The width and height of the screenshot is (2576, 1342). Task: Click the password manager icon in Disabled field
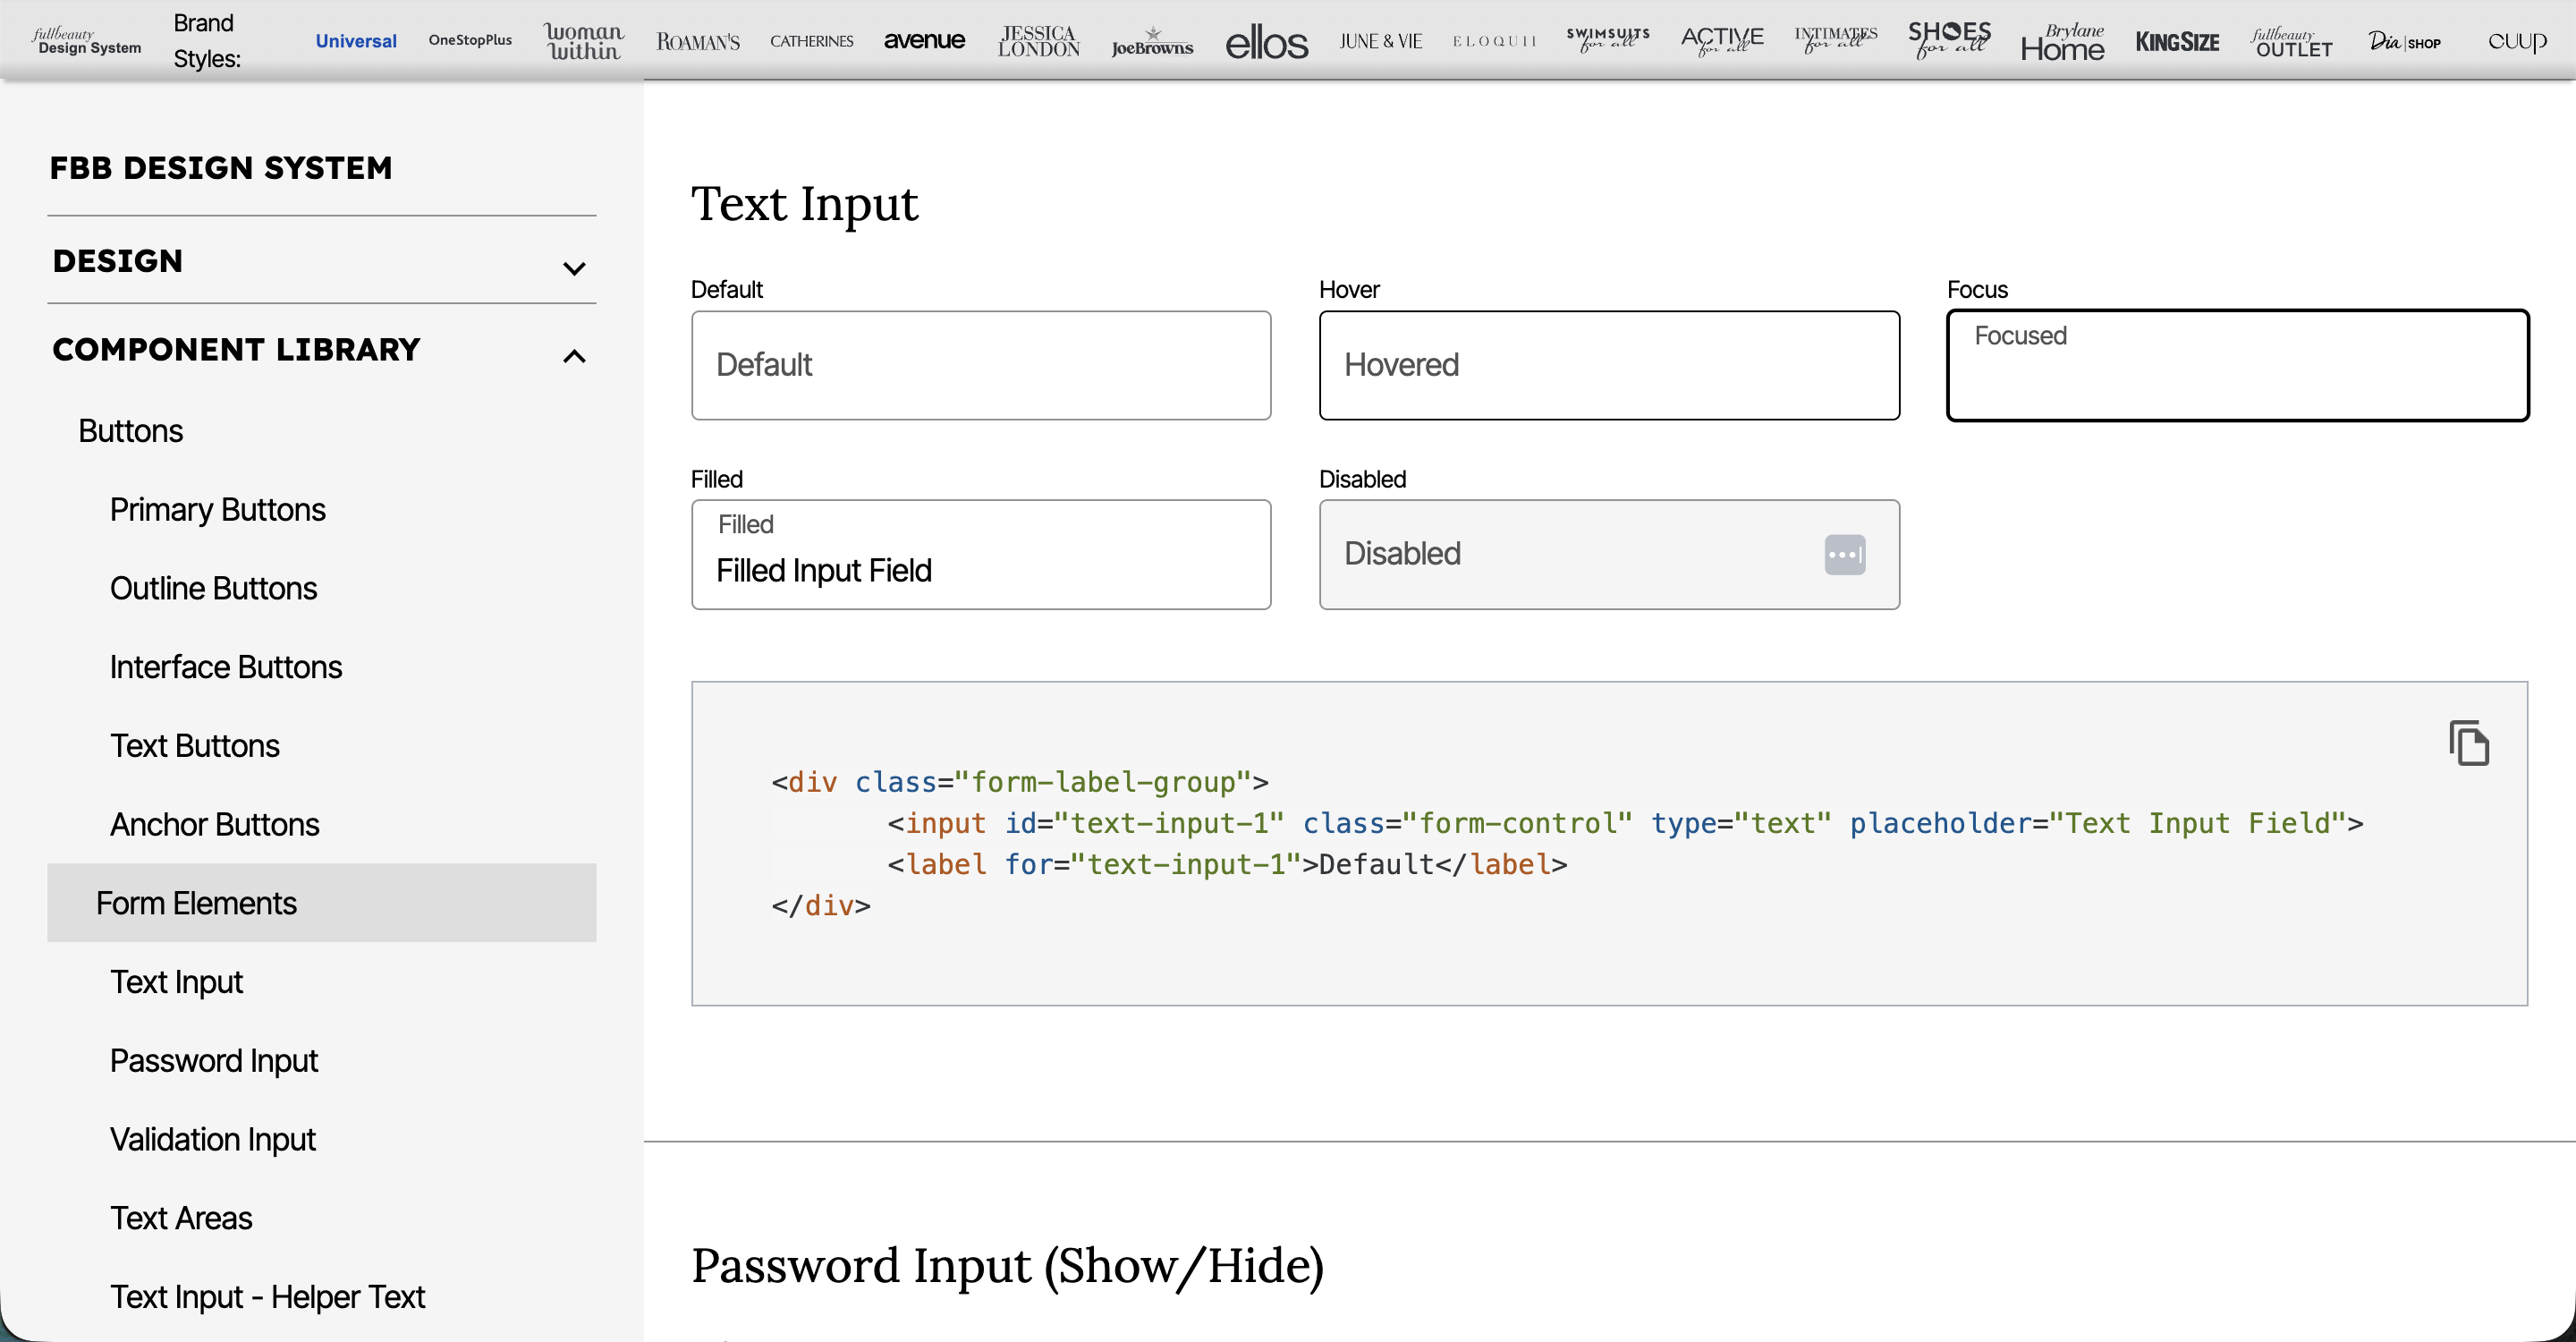pyautogui.click(x=1844, y=554)
